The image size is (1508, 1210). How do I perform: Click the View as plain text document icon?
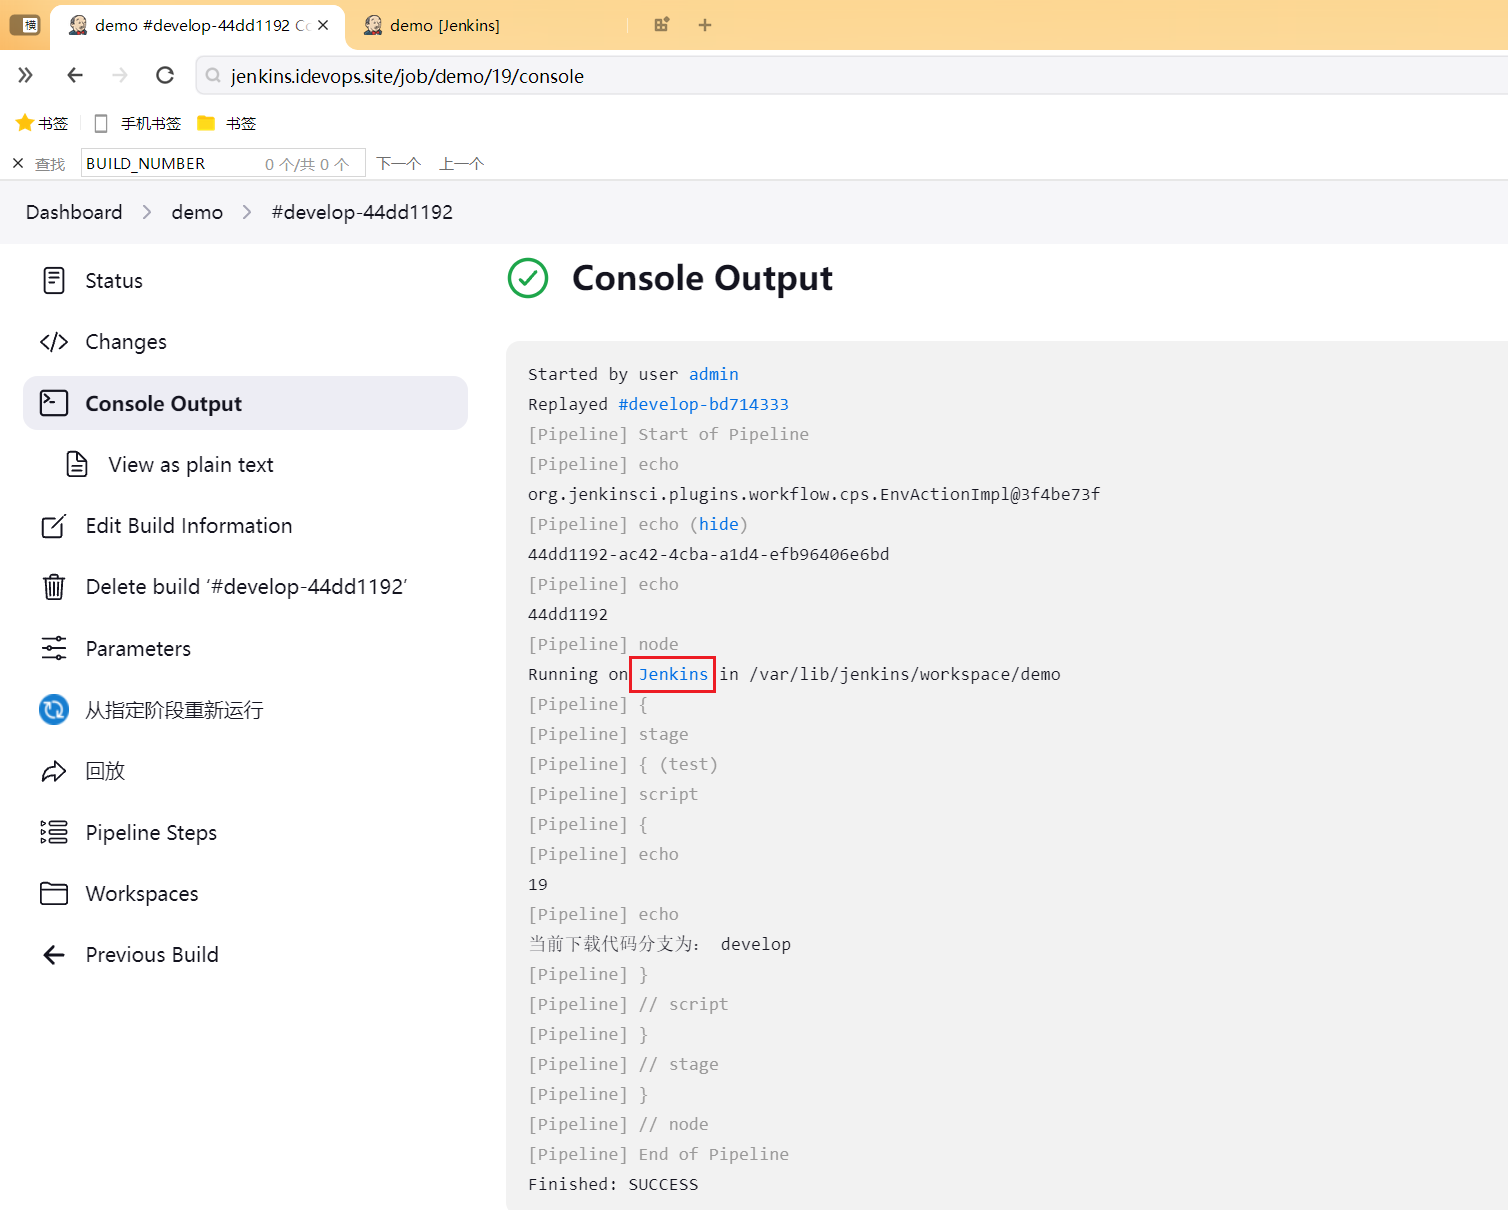(77, 464)
